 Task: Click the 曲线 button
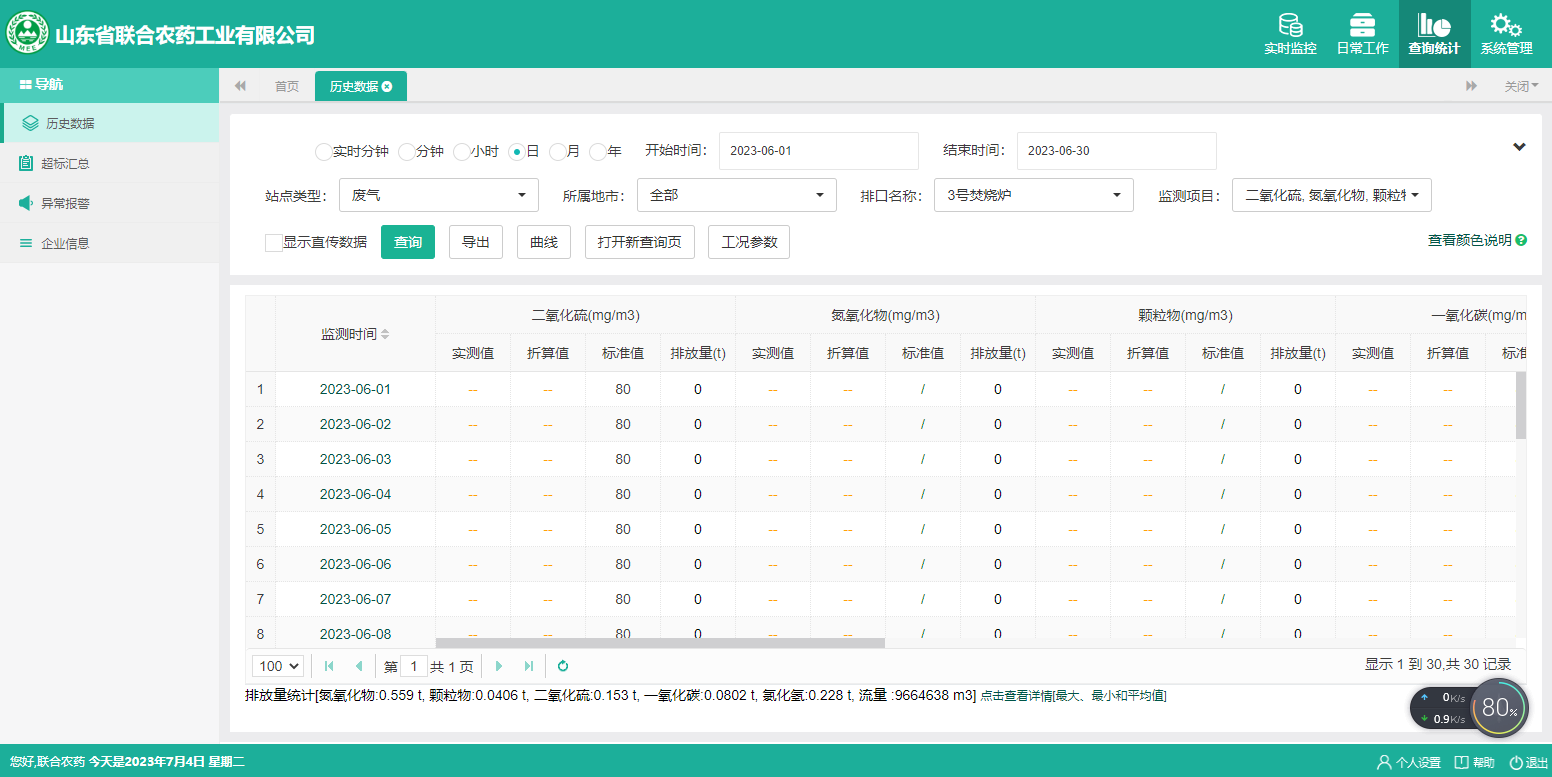544,242
